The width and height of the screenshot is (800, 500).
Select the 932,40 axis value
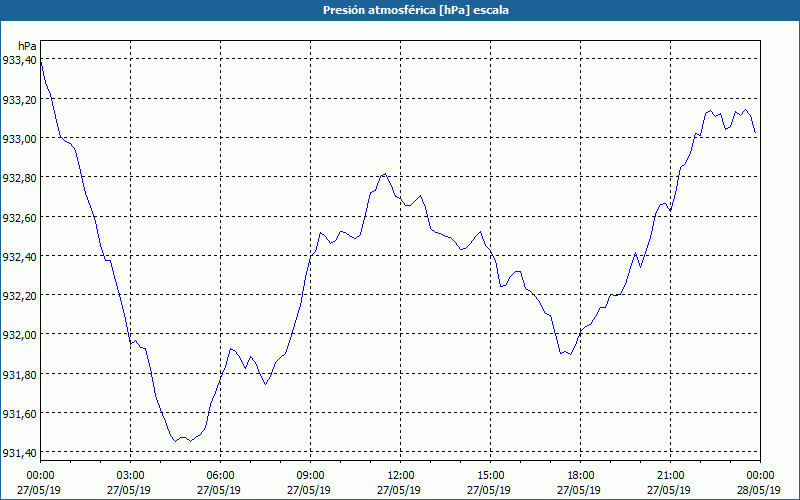19,257
